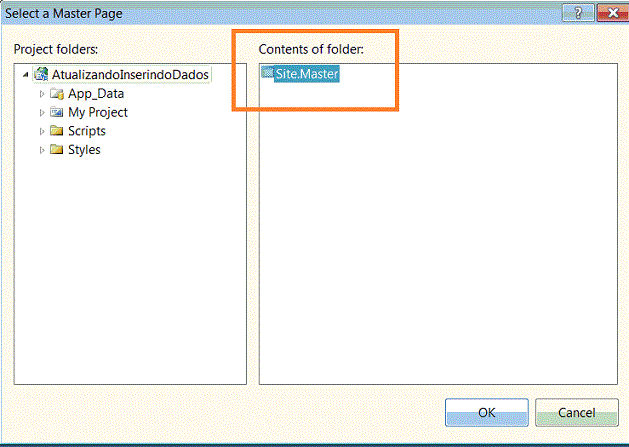Expand the Styles folder
629x447 pixels.
click(x=42, y=150)
